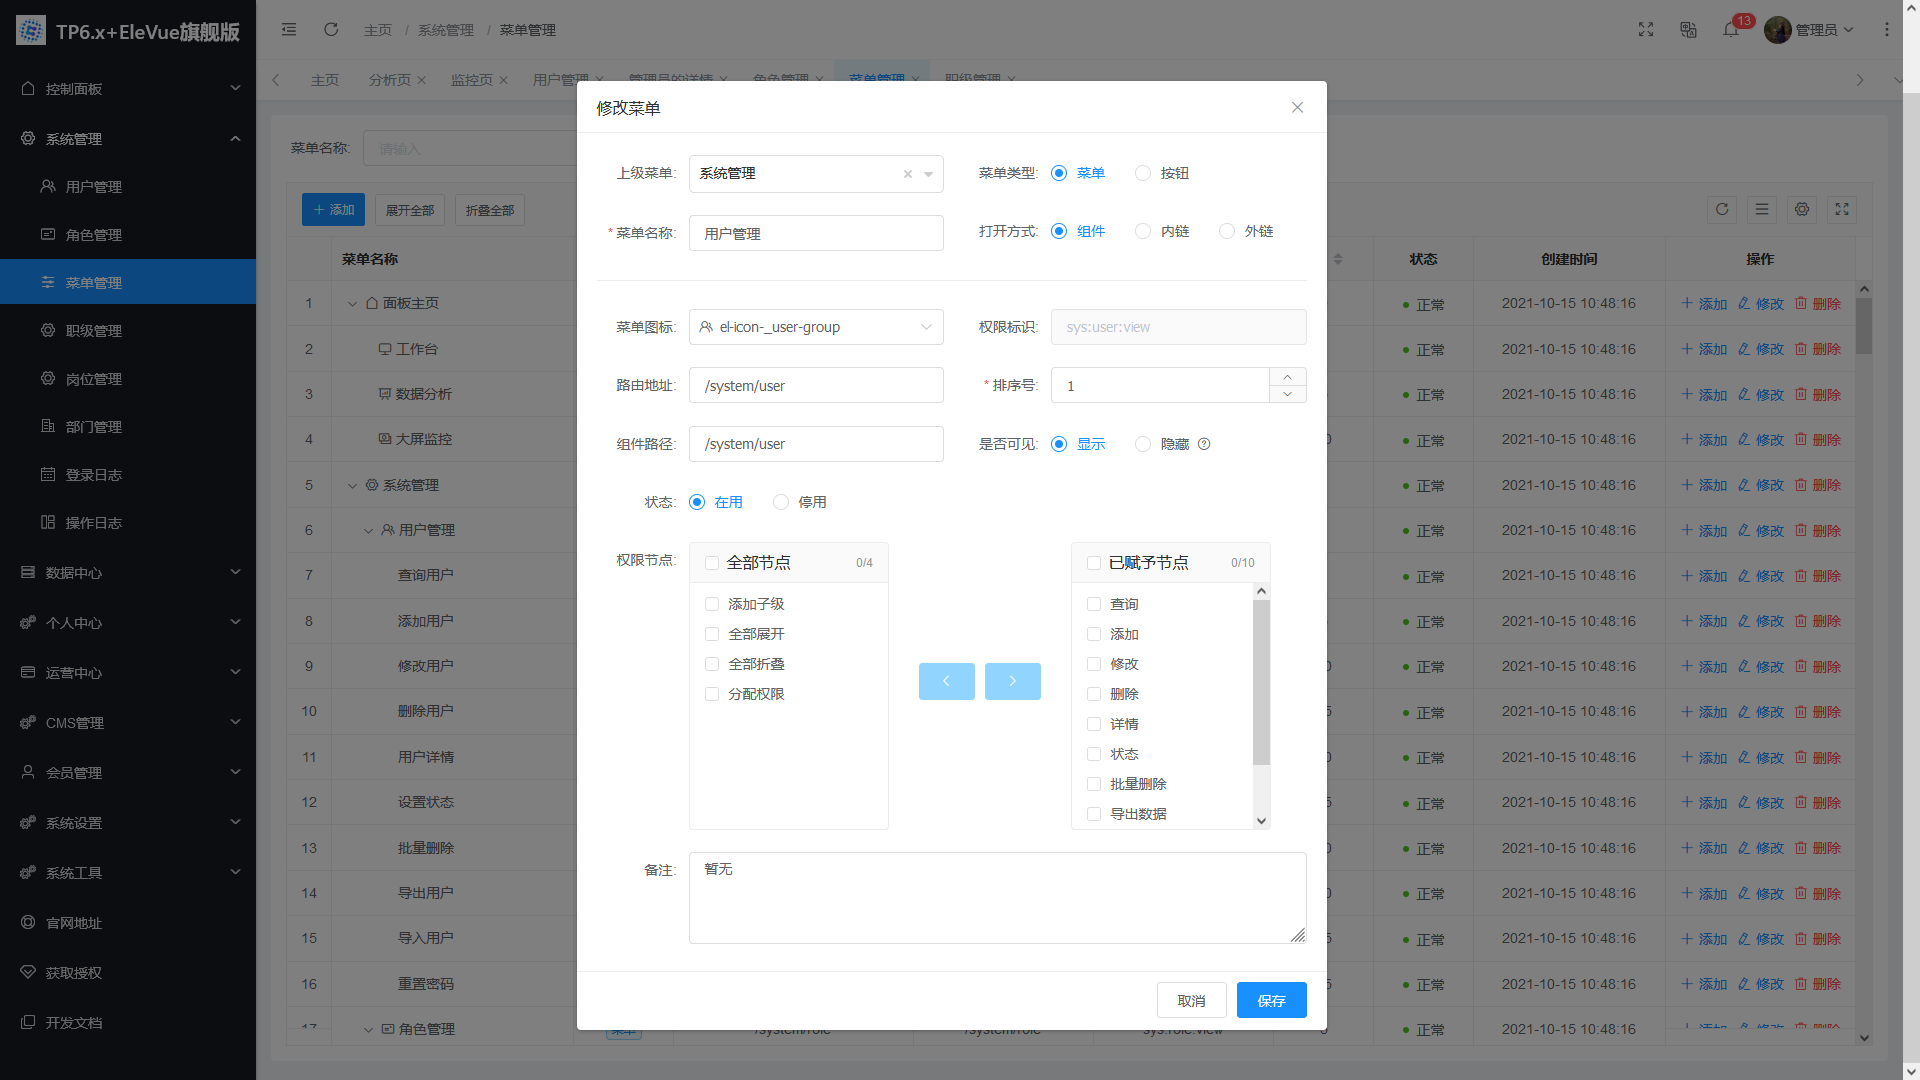Switch to the 分析页 tab
1920x1080 pixels.
390,80
